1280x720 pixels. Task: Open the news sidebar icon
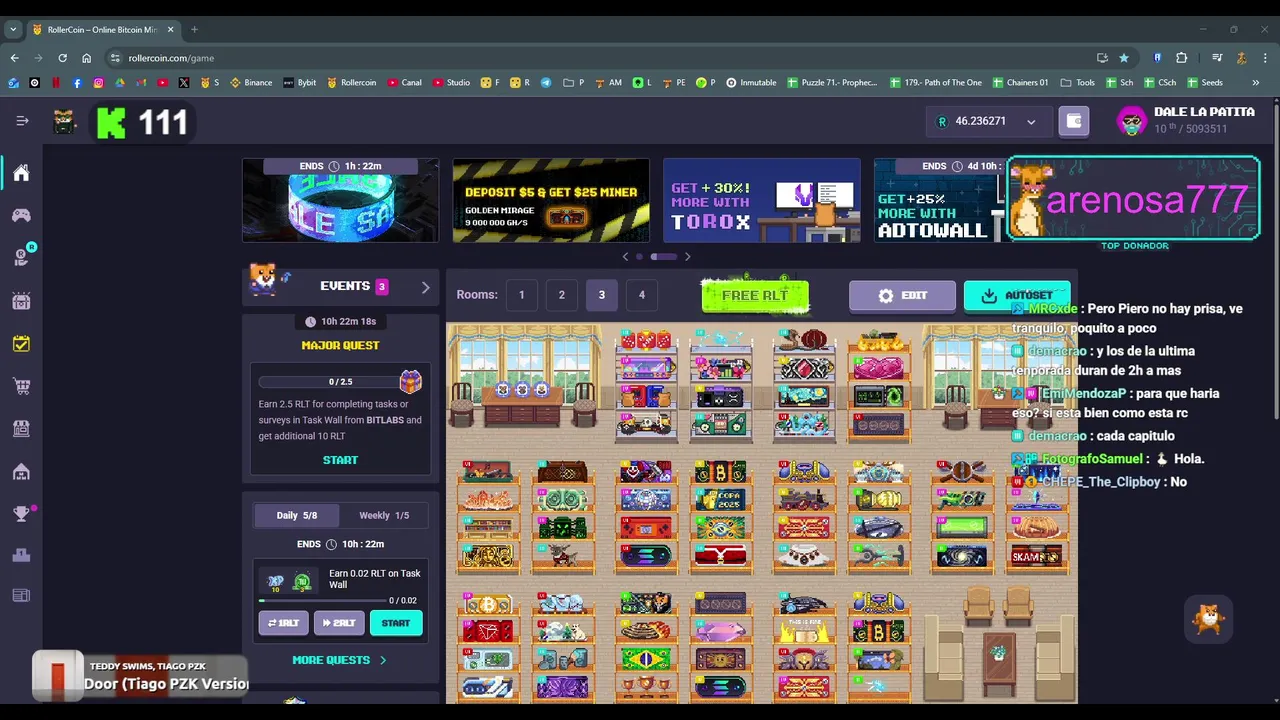click(x=21, y=596)
